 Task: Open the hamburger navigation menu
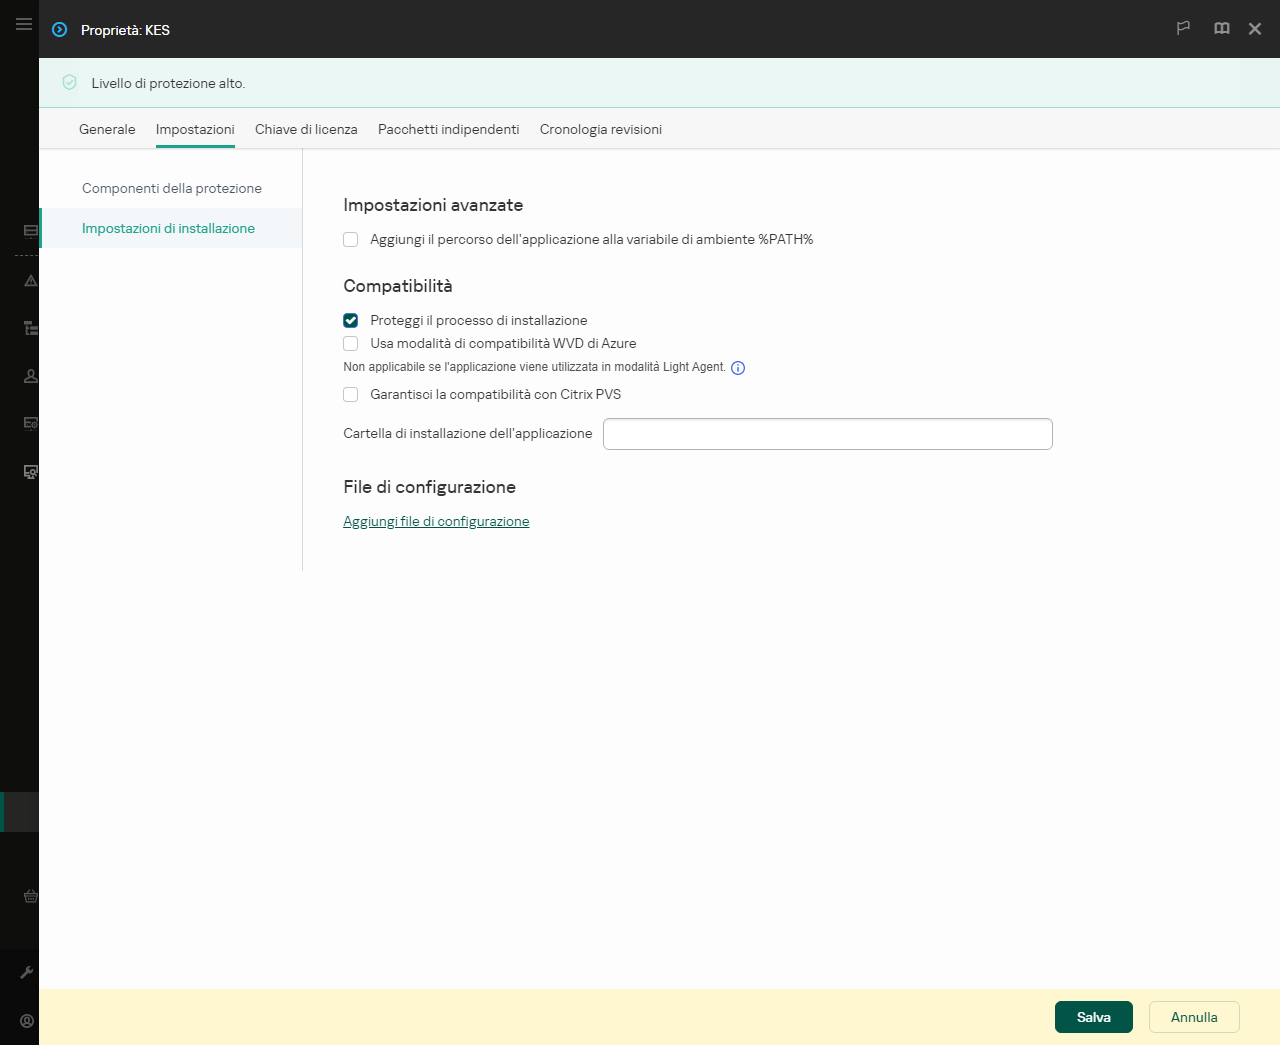point(23,24)
